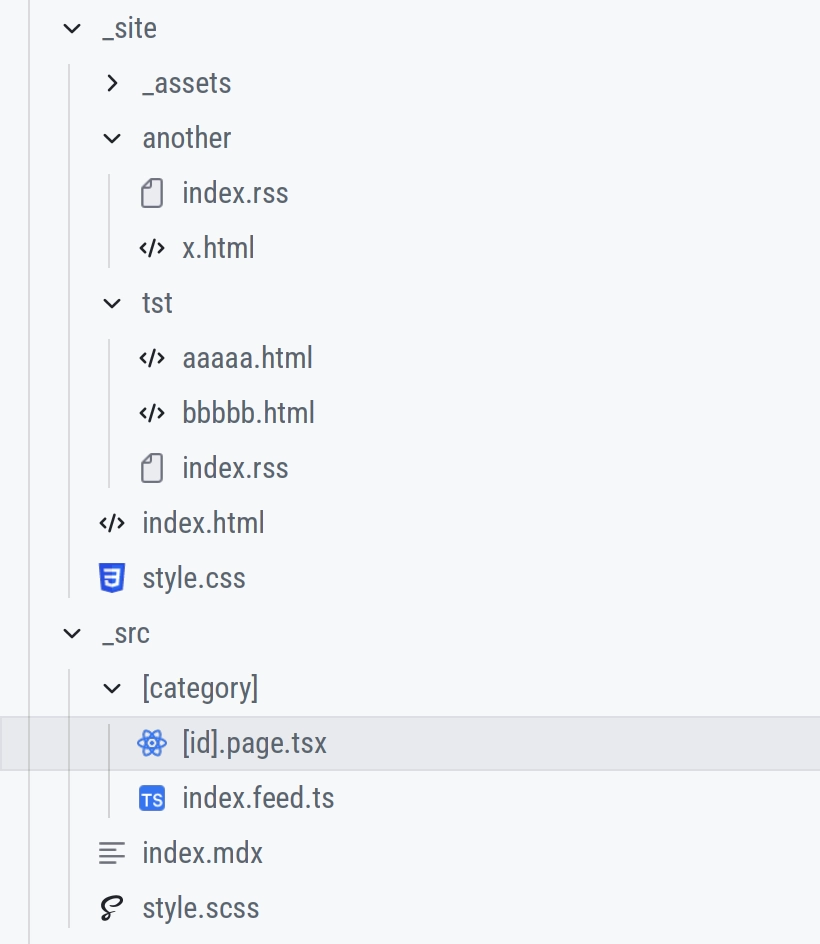Image resolution: width=820 pixels, height=944 pixels.
Task: Click the text lines icon of index.mdx
Action: click(112, 853)
